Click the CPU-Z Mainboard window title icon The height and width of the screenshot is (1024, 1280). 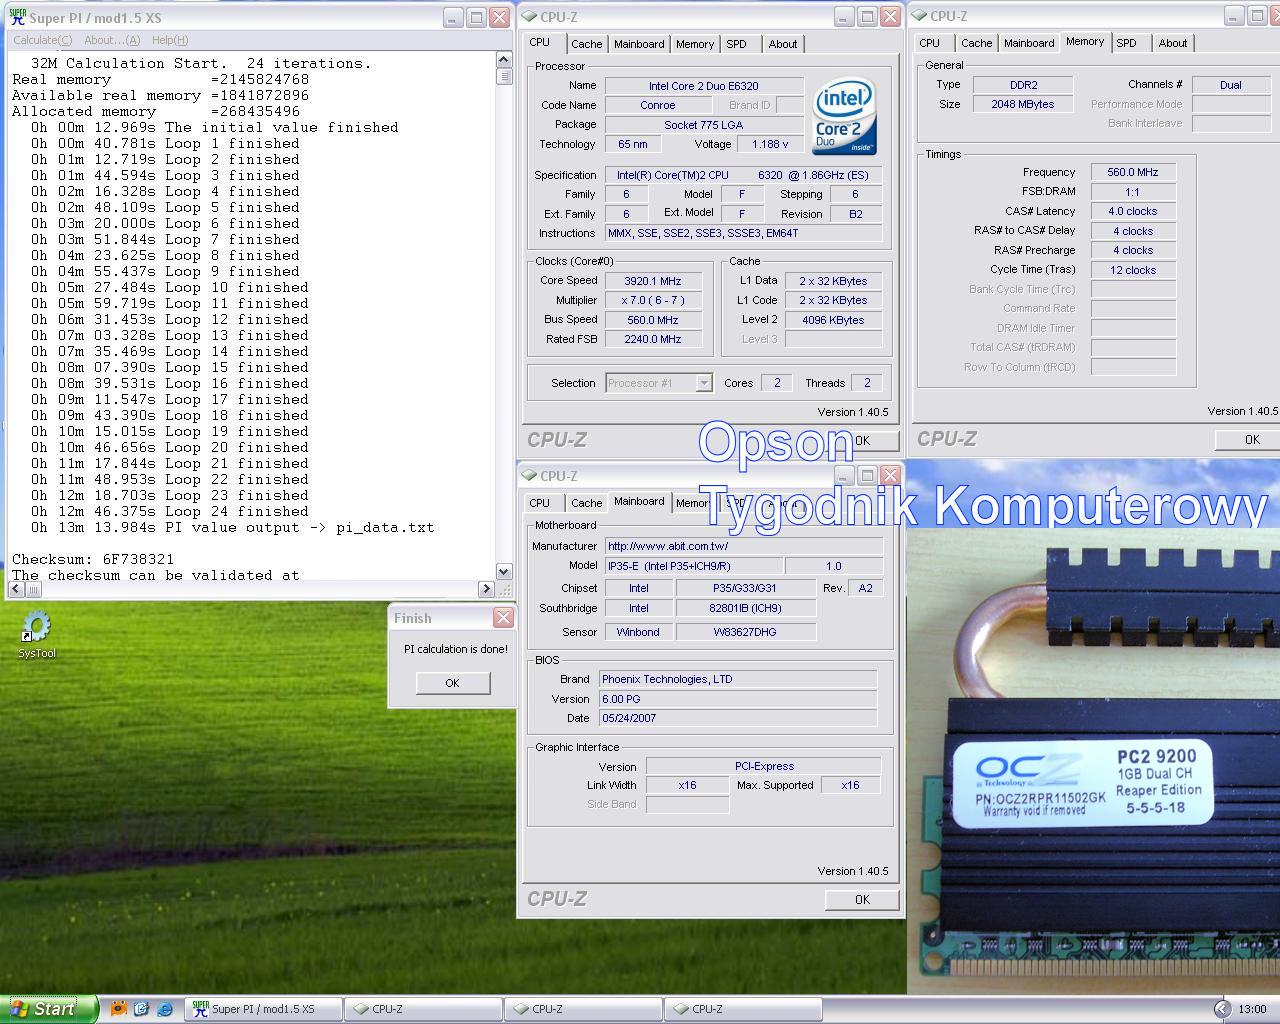pyautogui.click(x=529, y=476)
